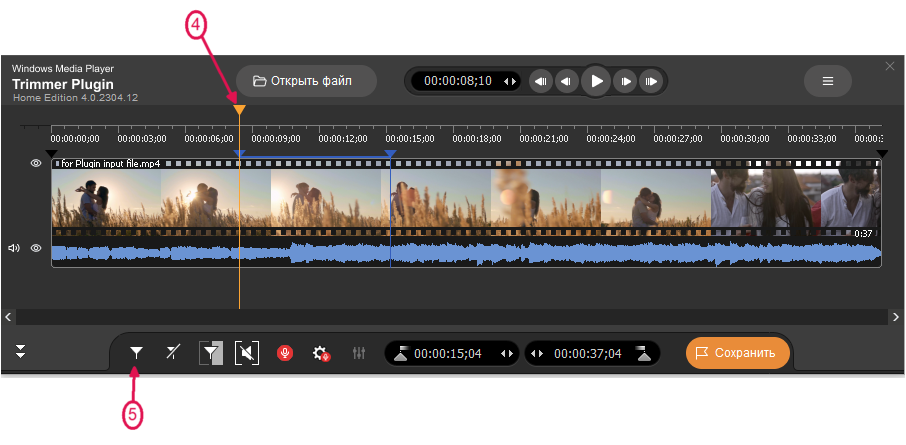The height and width of the screenshot is (445, 906).
Task: Click the Add marker filter icon
Action: (x=136, y=353)
